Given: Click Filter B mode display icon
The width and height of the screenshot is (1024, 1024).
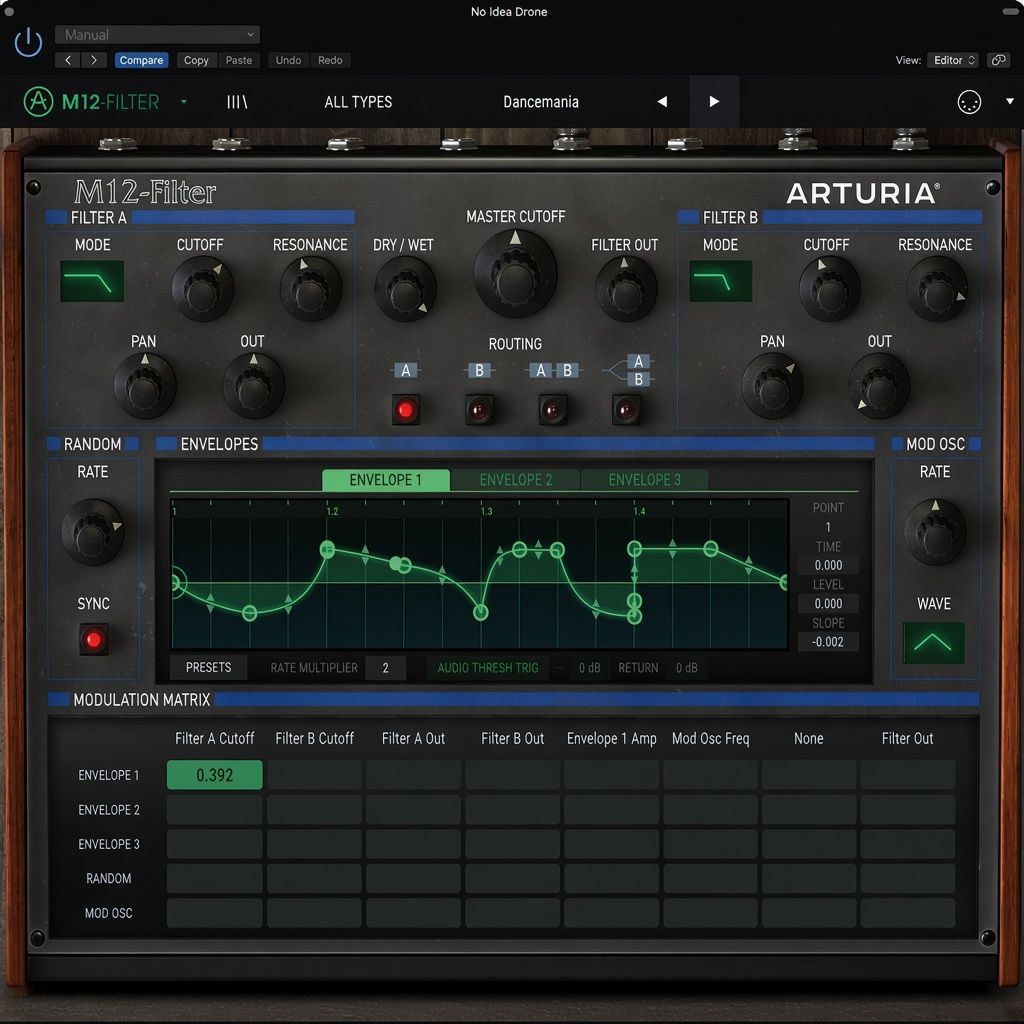Looking at the screenshot, I should click(x=721, y=281).
